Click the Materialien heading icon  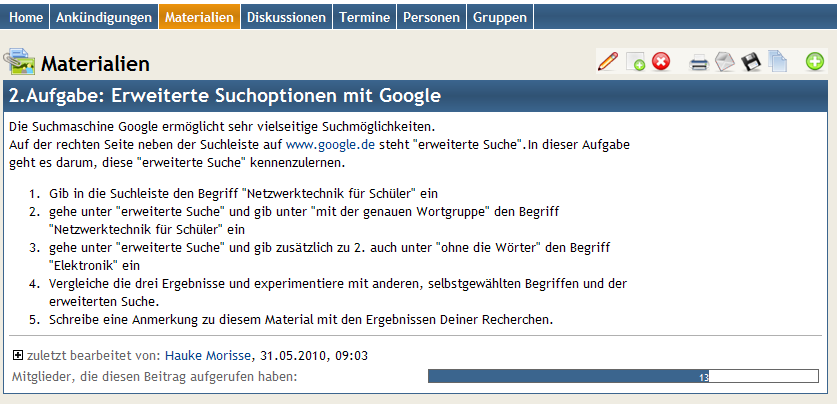pyautogui.click(x=20, y=63)
